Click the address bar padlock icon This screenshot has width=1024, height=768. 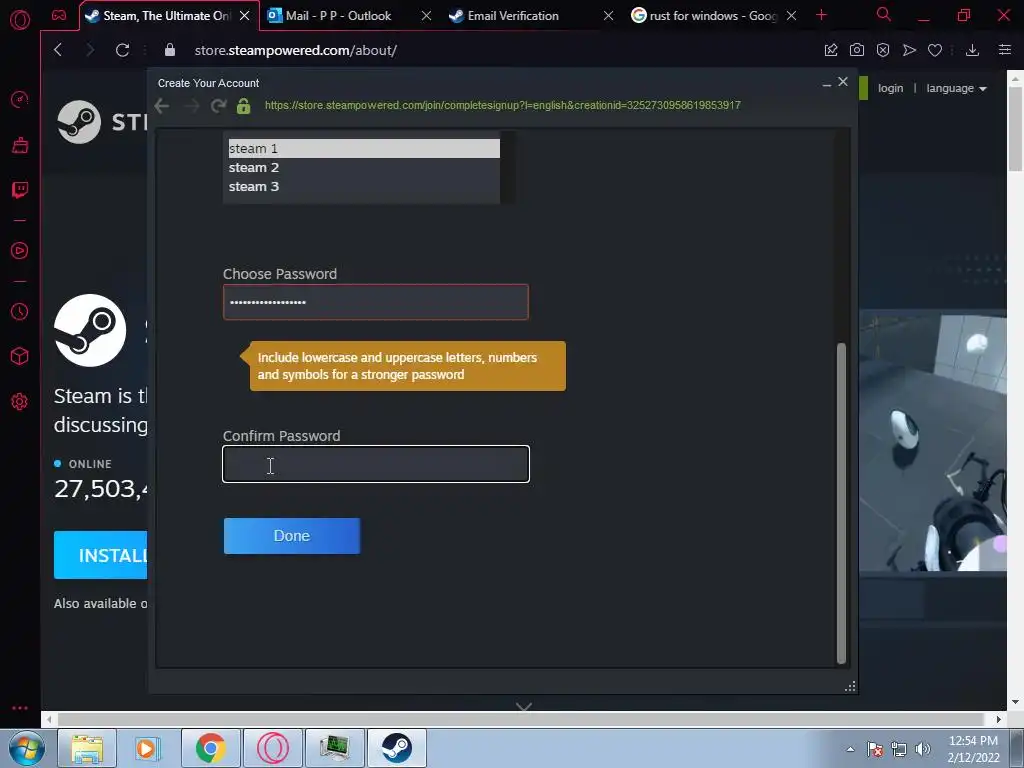coord(170,50)
